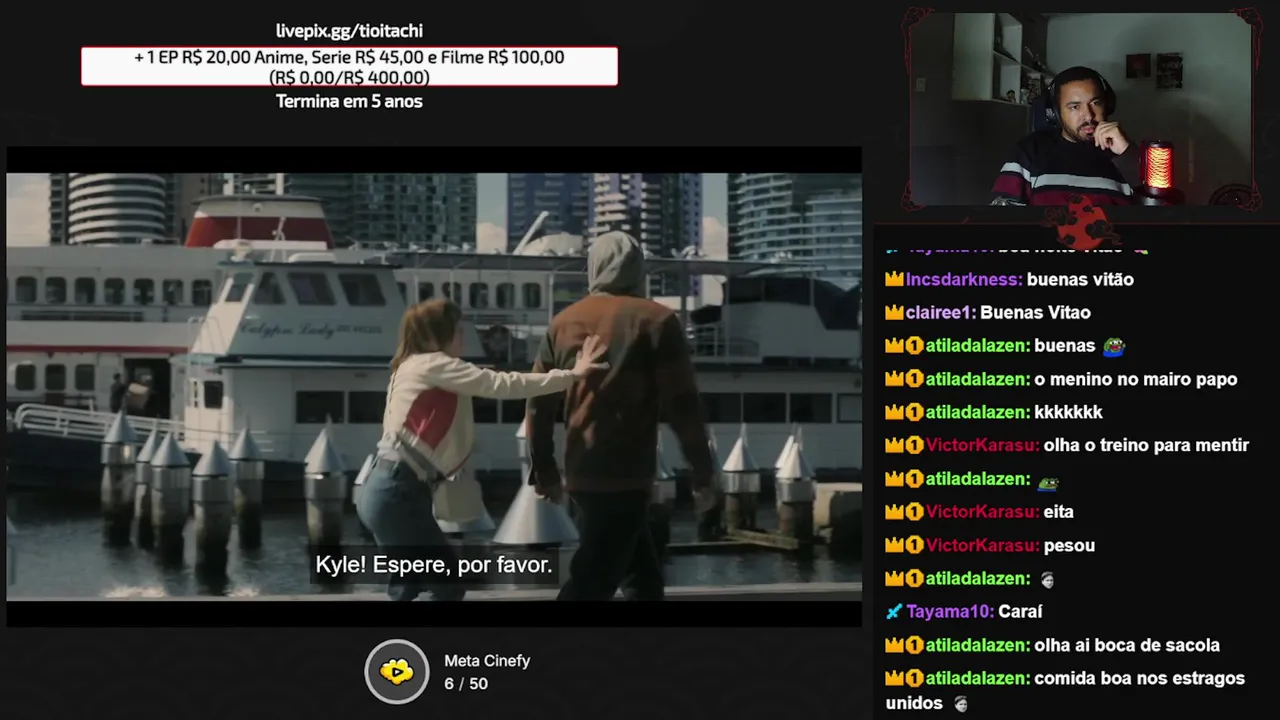
Task: Click message 'comida boa nos estragos unidos'
Action: coord(1065,690)
